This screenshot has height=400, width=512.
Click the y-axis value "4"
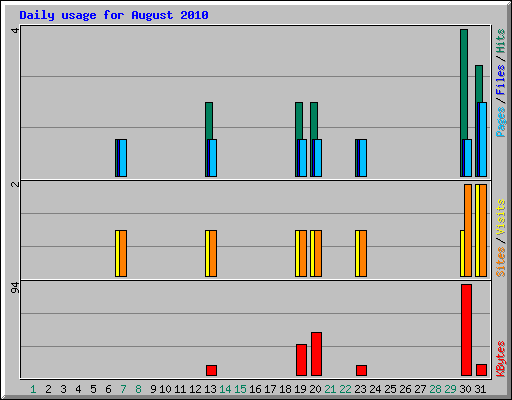(x=15, y=30)
